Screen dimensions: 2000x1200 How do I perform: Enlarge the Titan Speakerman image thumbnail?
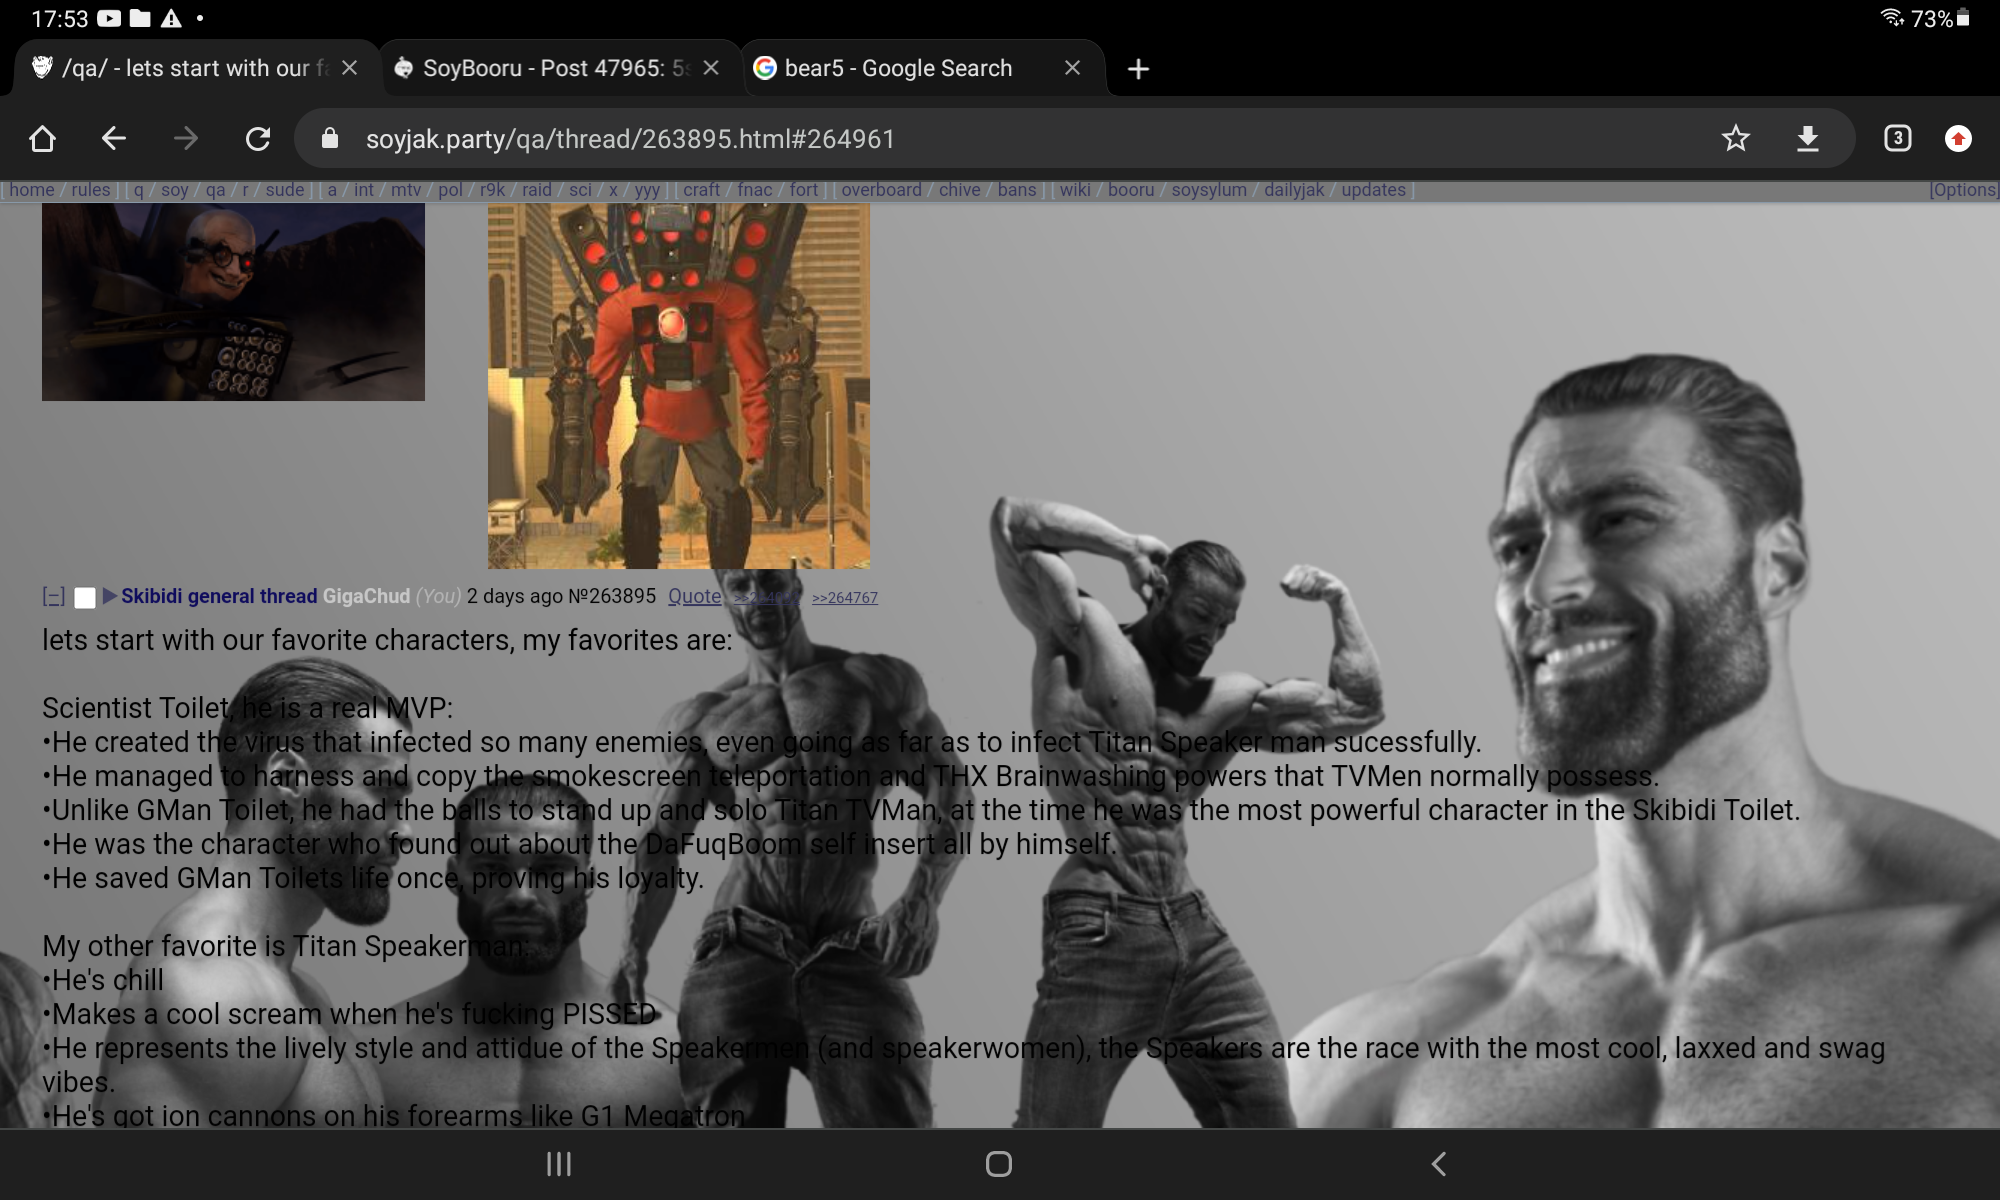(678, 386)
